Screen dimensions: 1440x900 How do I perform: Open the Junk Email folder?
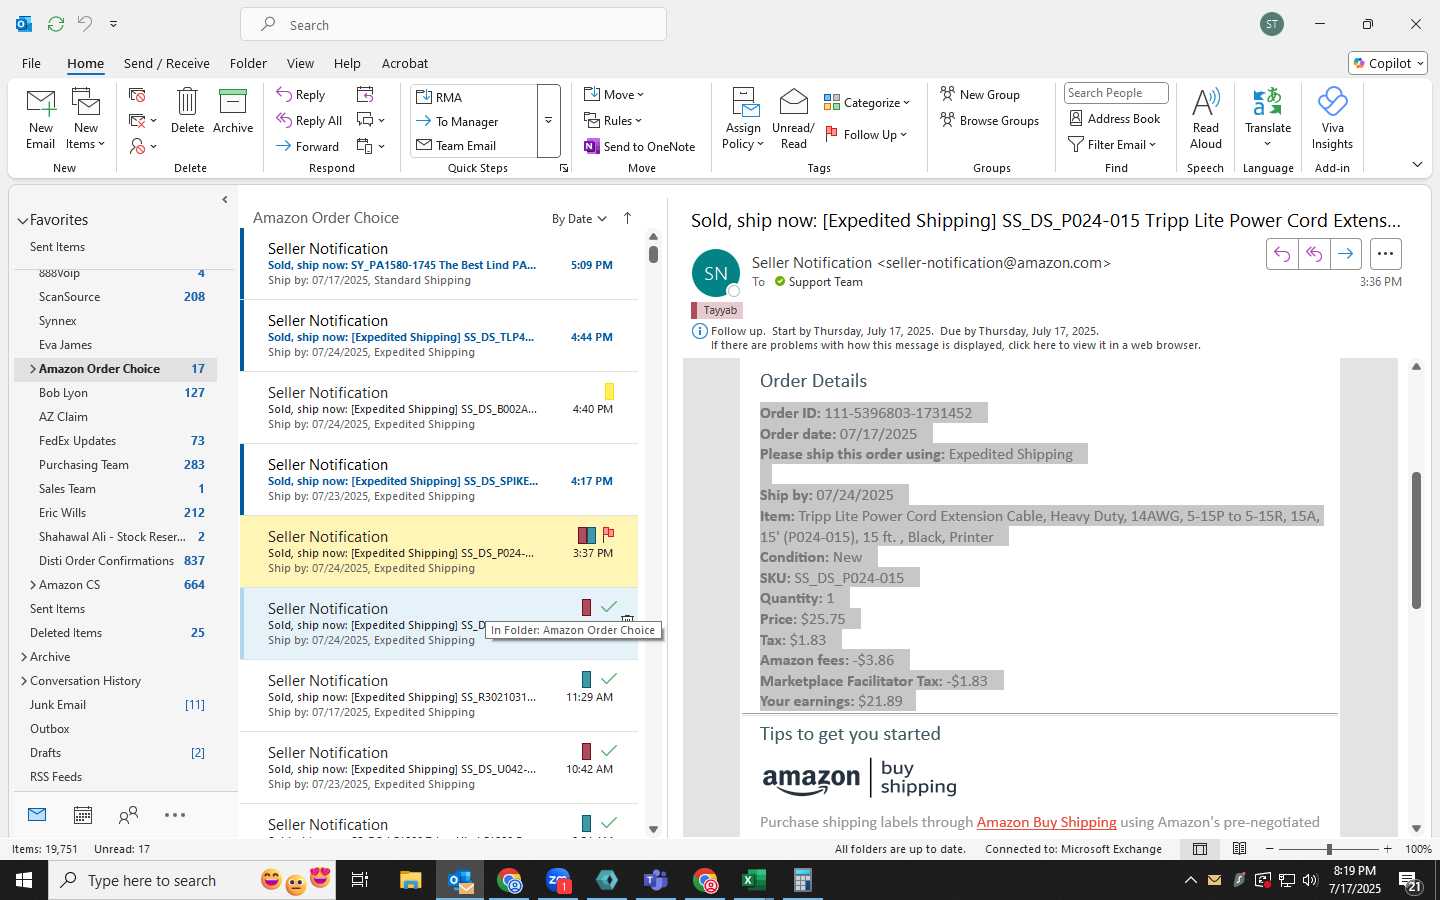tap(115, 705)
